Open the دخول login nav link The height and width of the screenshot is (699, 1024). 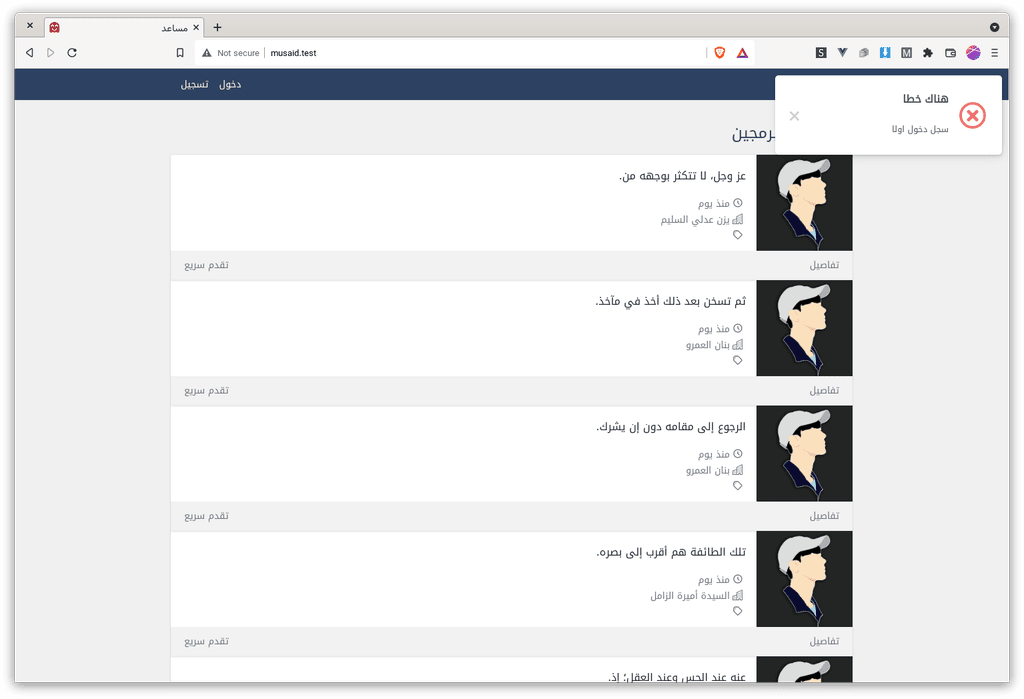[x=230, y=84]
